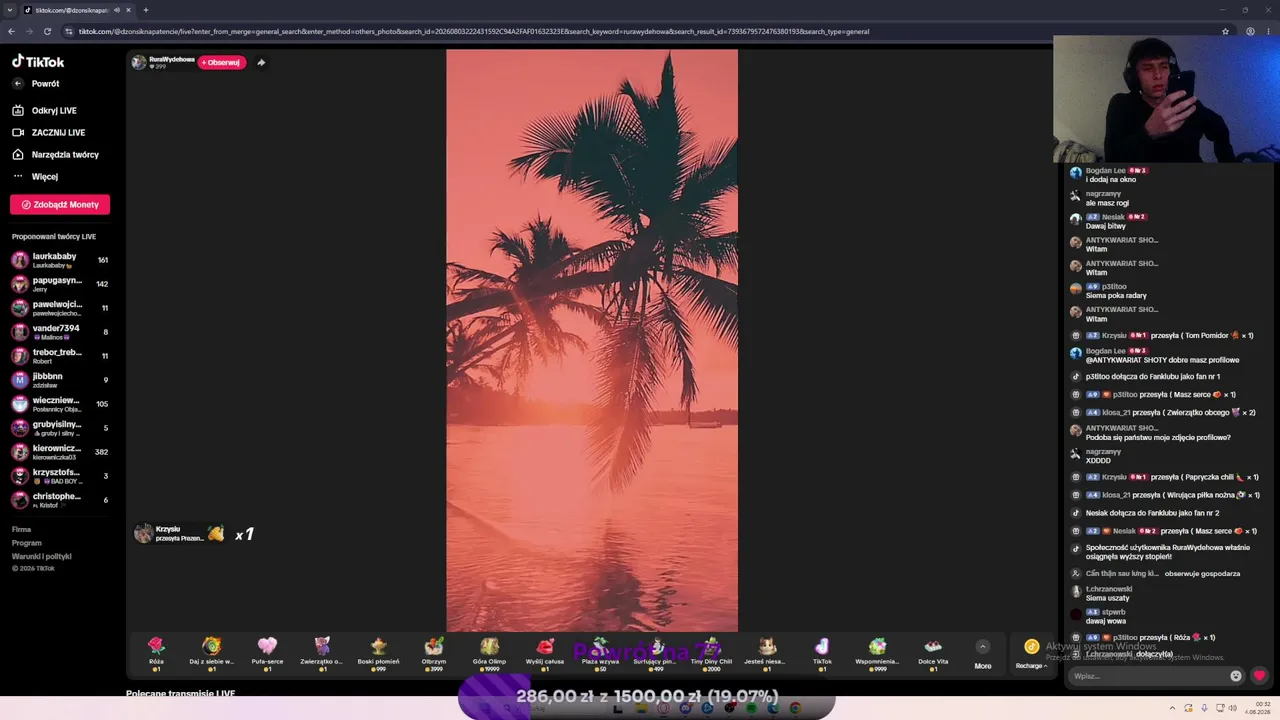Open the wieczniew live stream
The width and height of the screenshot is (1280, 720).
(x=60, y=404)
